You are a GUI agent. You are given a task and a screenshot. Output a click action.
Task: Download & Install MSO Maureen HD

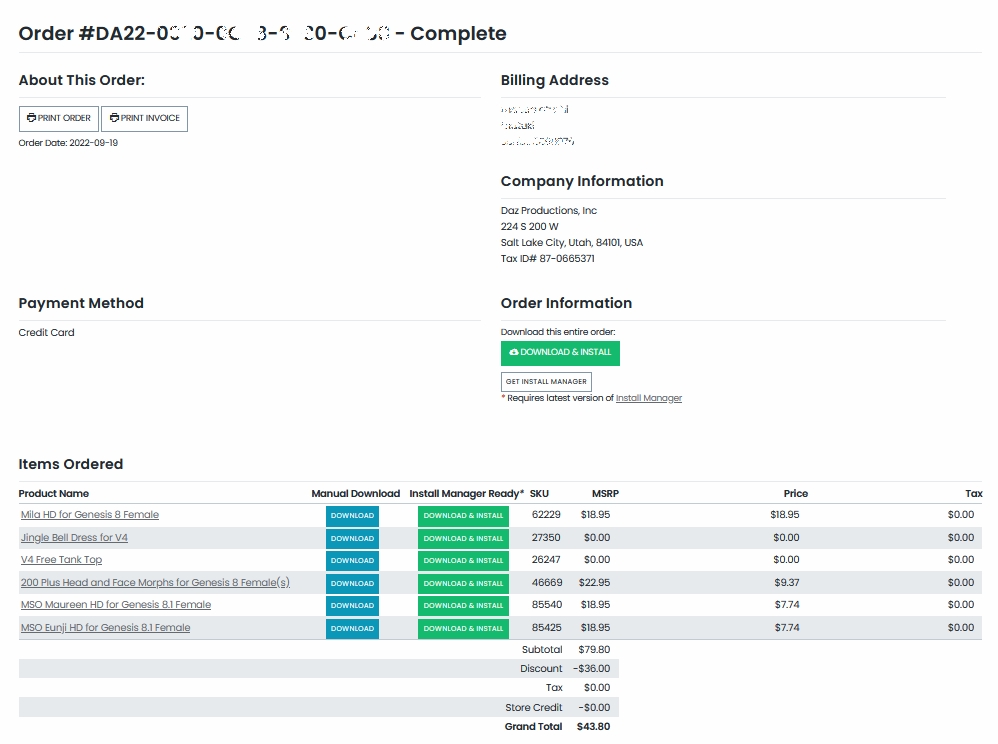[x=463, y=606]
